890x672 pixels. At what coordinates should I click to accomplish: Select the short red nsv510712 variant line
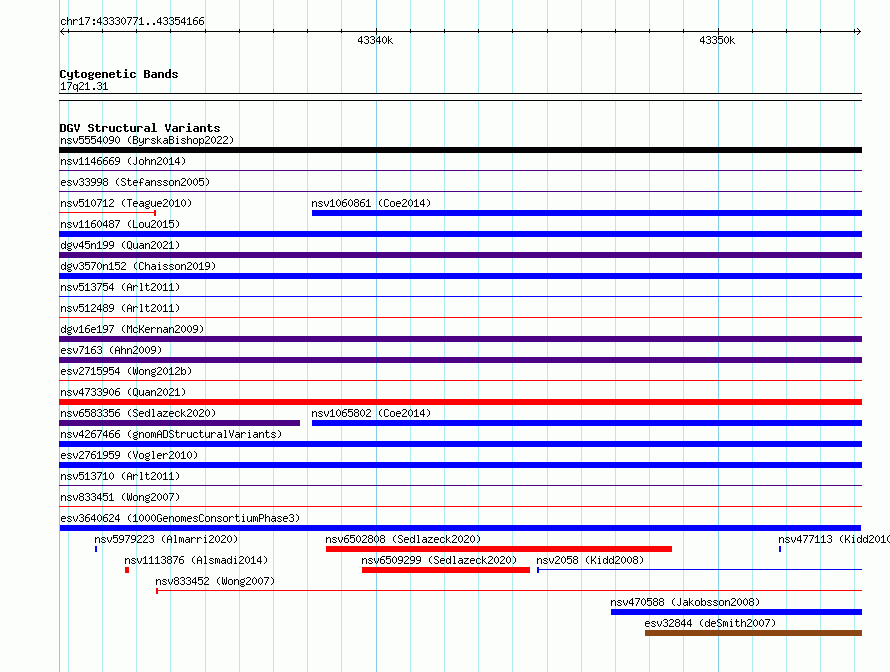tap(108, 213)
